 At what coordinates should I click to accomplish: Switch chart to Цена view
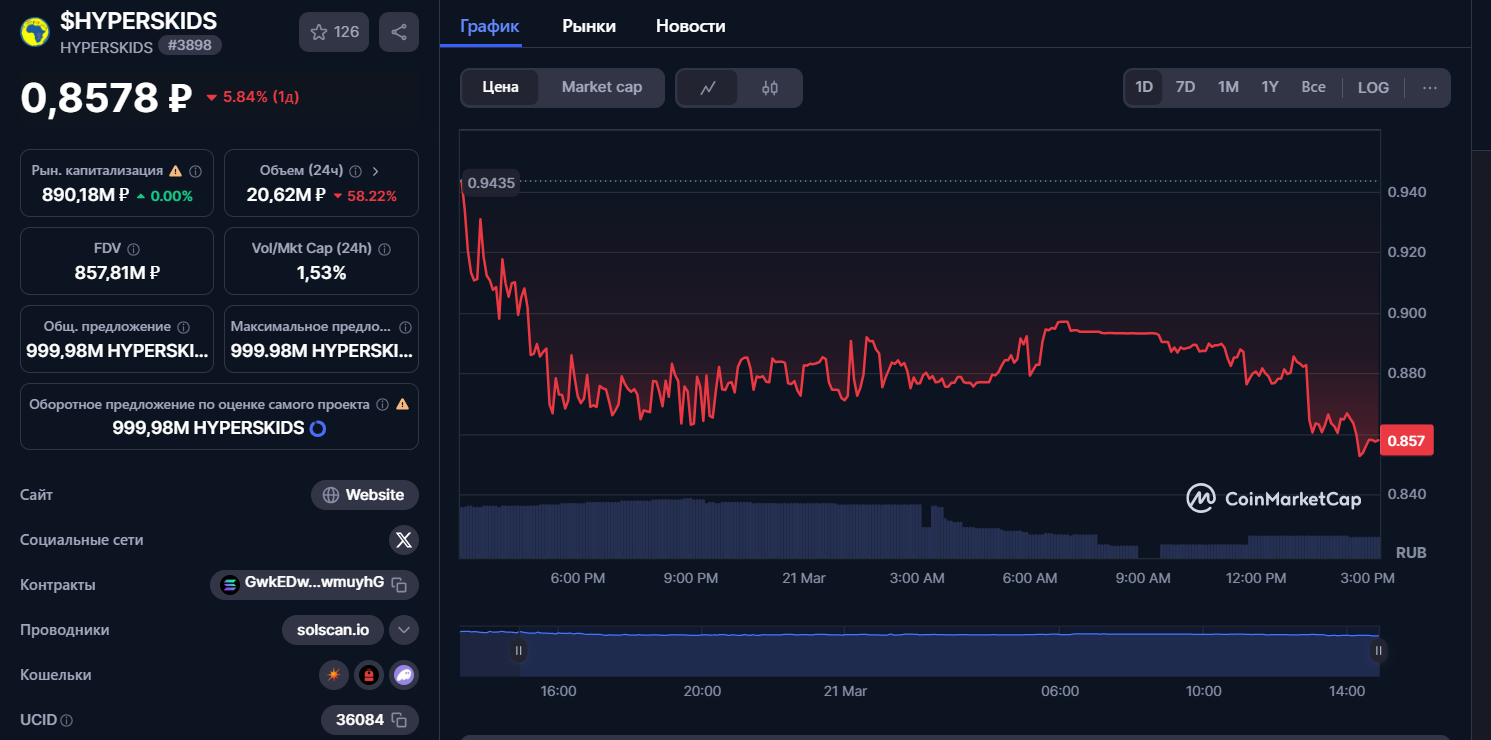point(500,87)
